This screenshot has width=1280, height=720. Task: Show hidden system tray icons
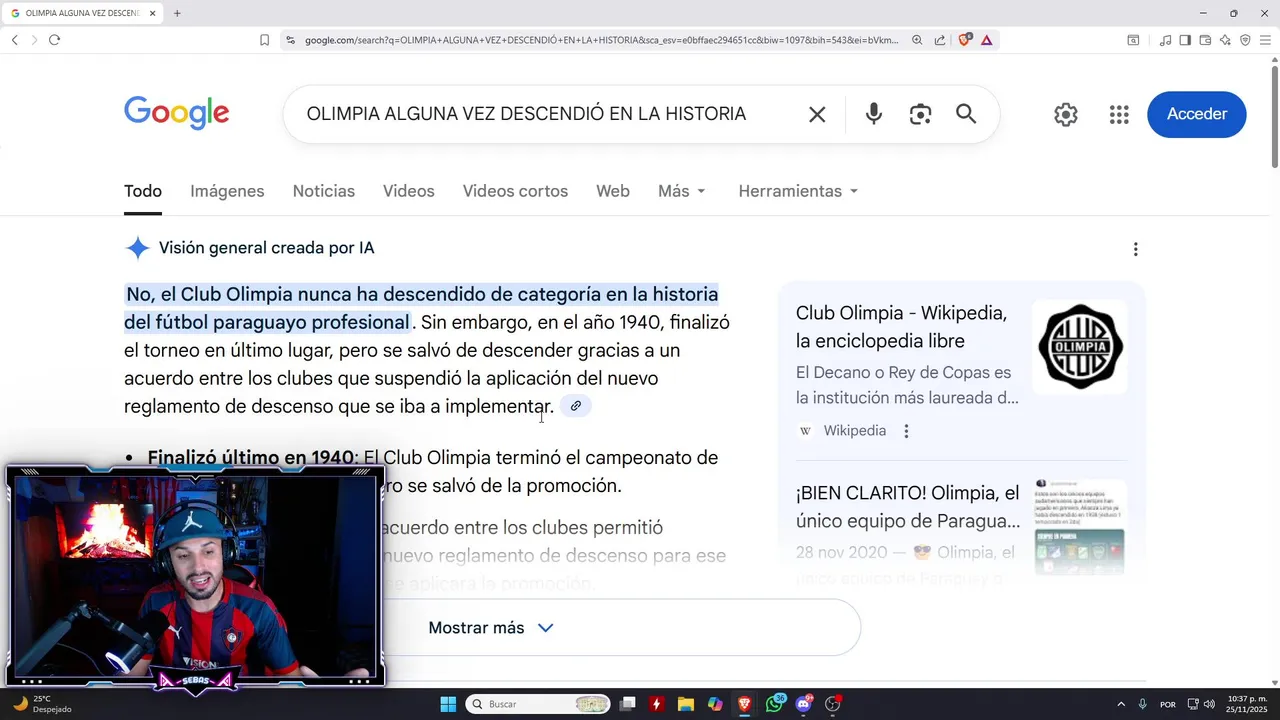(1120, 704)
